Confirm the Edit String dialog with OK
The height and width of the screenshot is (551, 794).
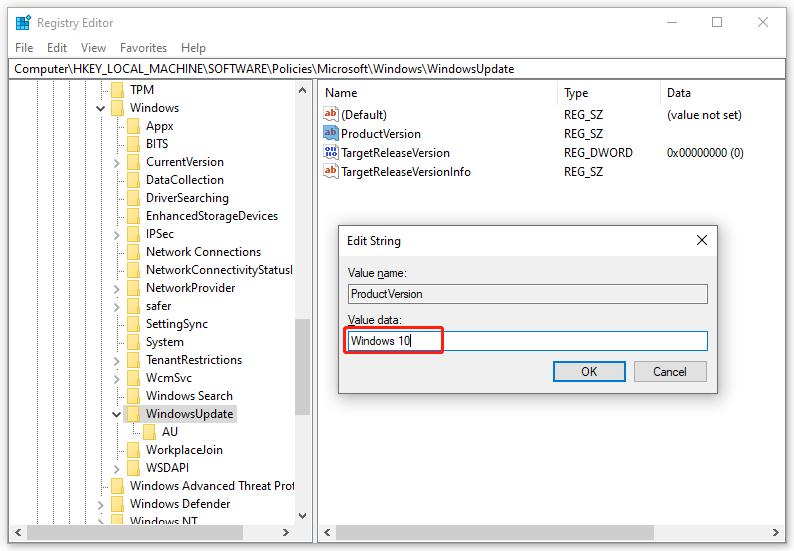click(589, 372)
